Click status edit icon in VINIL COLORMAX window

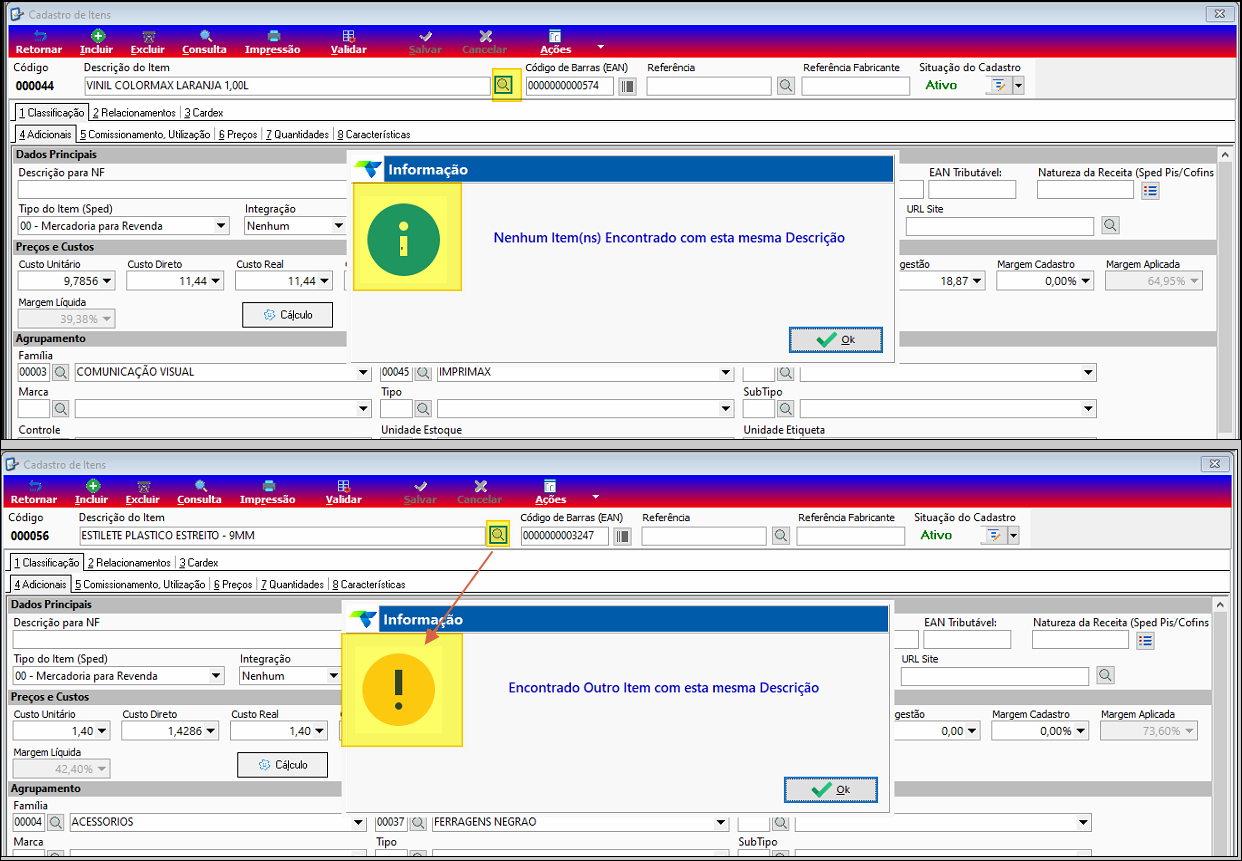pos(998,86)
